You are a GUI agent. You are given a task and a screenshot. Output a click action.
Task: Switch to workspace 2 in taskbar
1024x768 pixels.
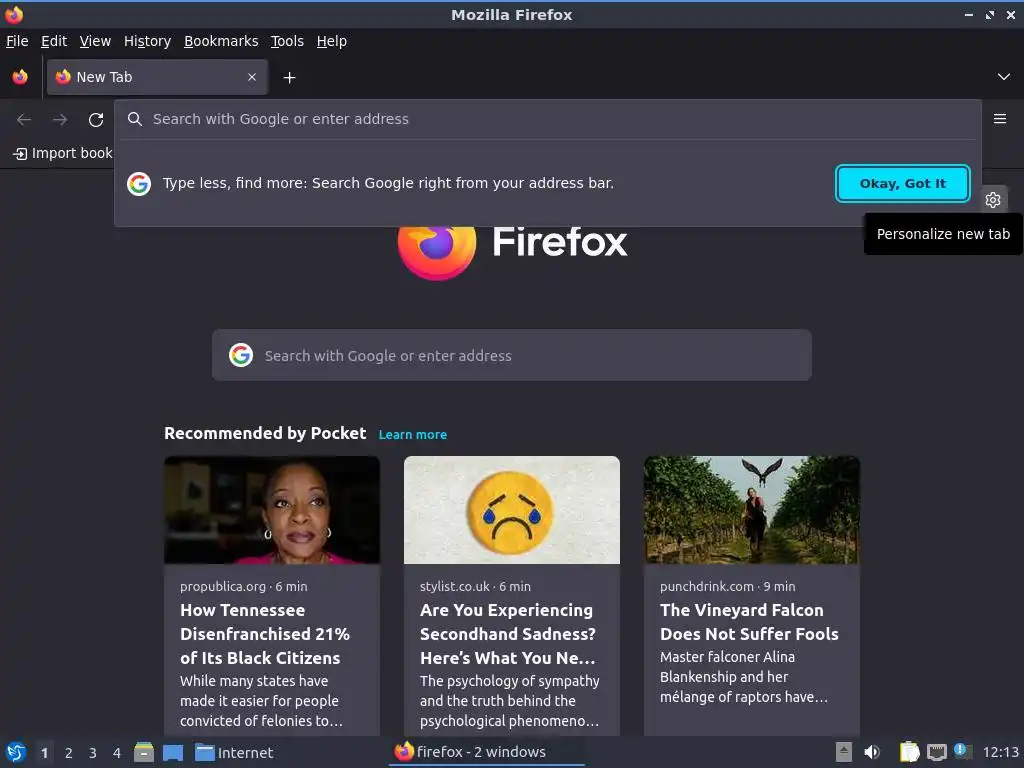pyautogui.click(x=69, y=753)
